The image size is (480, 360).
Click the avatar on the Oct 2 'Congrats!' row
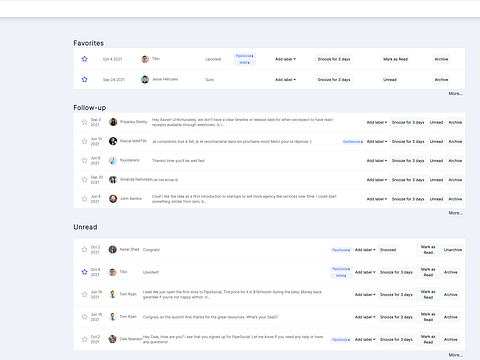(x=113, y=249)
